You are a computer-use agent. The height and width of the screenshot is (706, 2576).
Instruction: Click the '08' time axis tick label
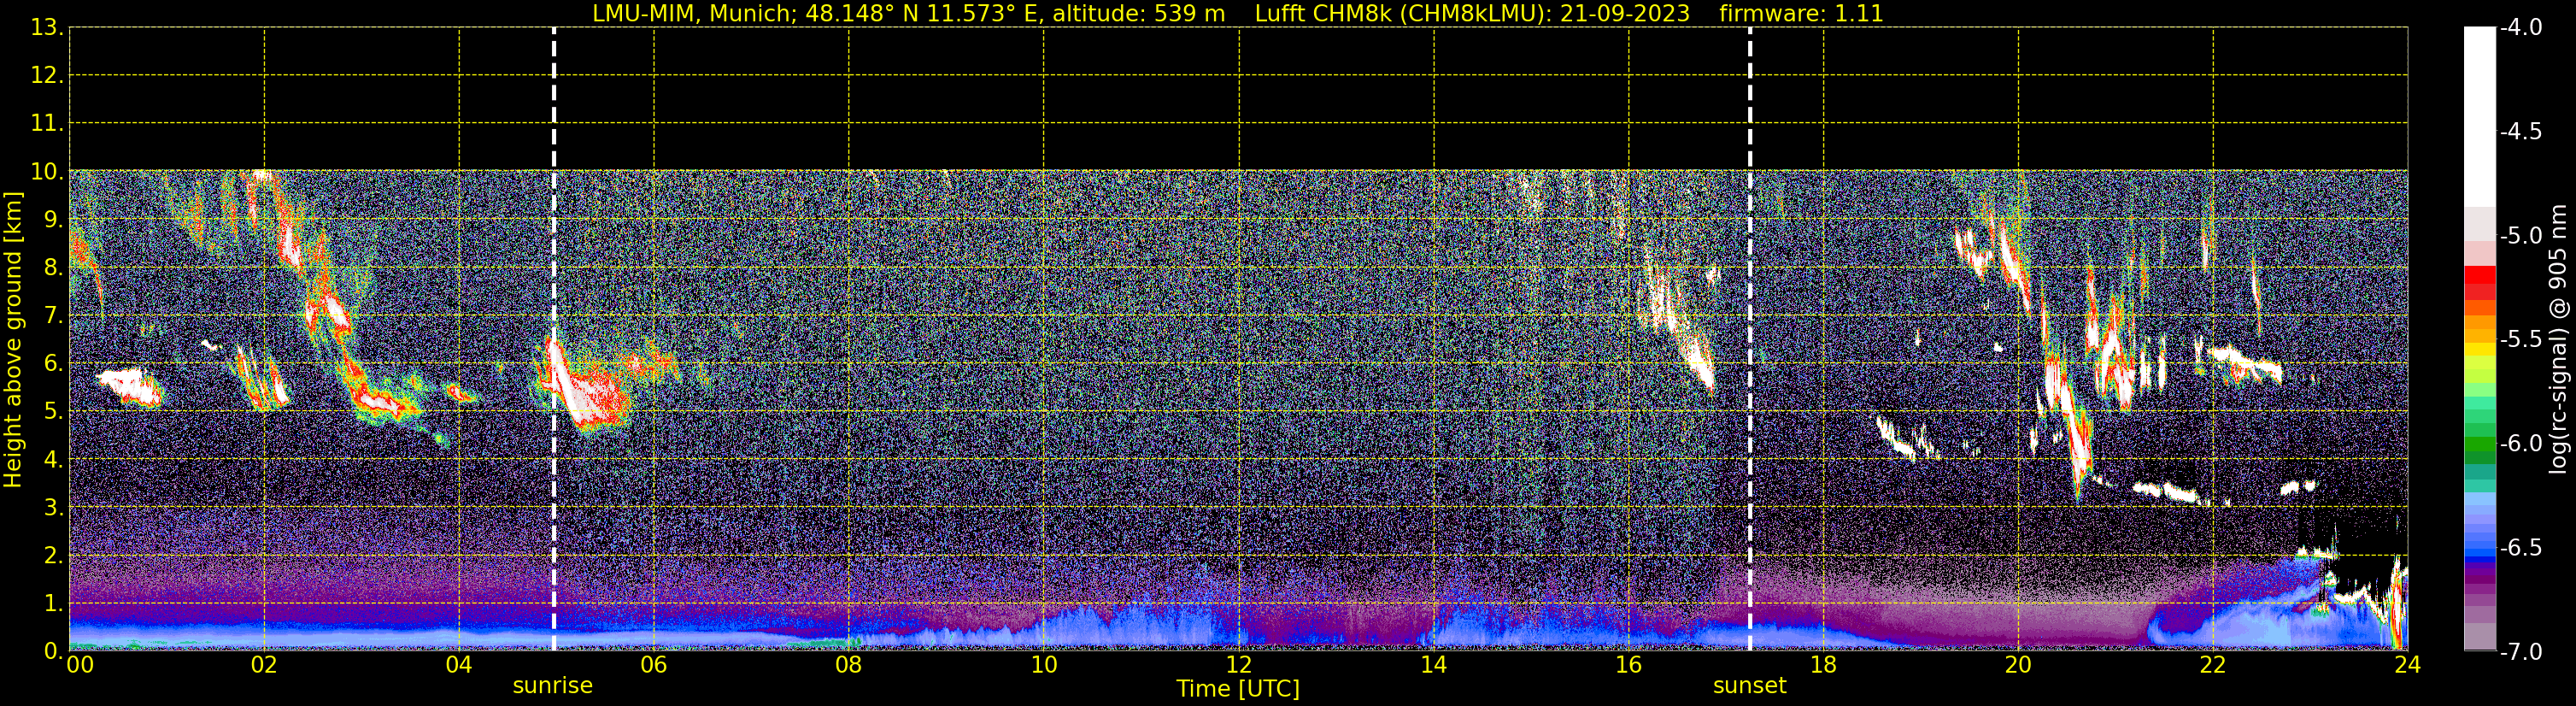coord(849,666)
